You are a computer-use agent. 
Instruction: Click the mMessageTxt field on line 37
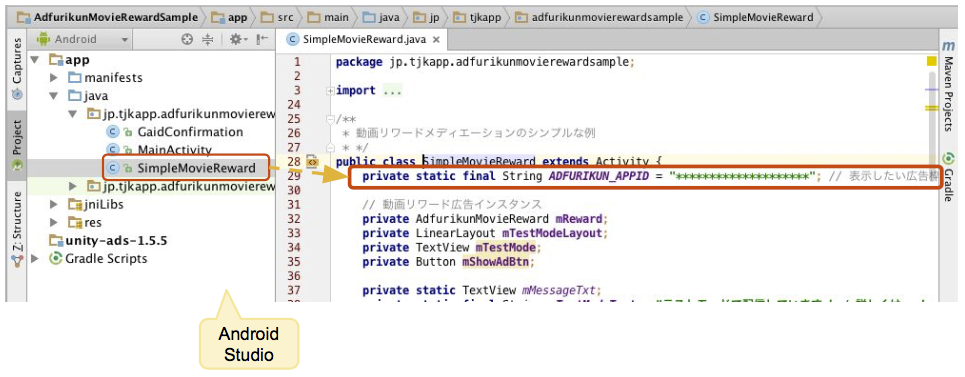[x=560, y=290]
